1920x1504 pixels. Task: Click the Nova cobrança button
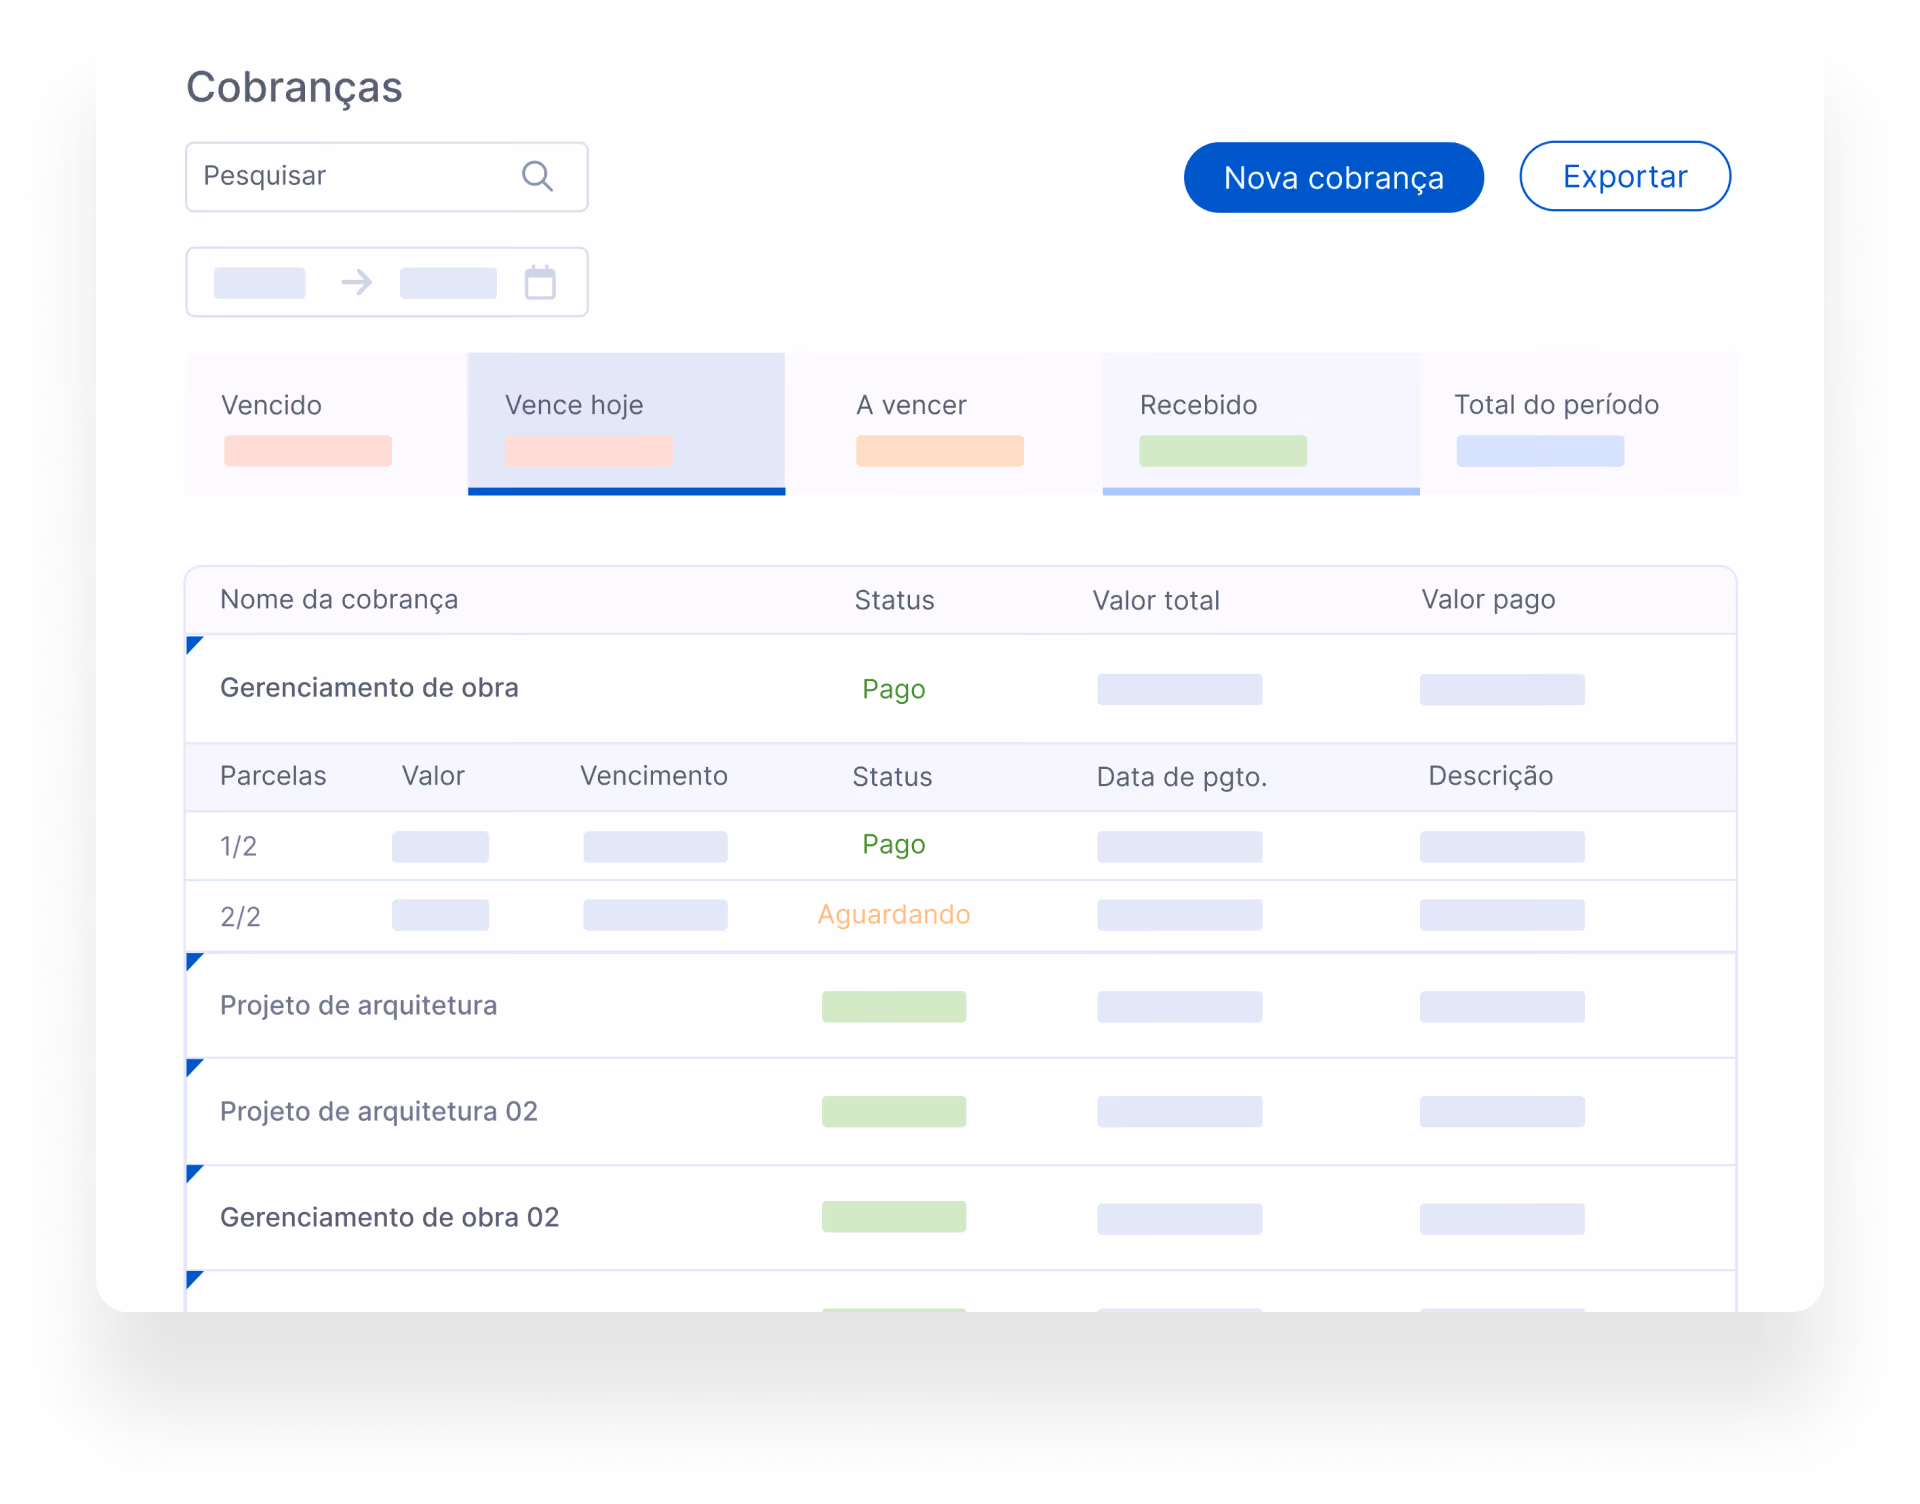point(1333,177)
